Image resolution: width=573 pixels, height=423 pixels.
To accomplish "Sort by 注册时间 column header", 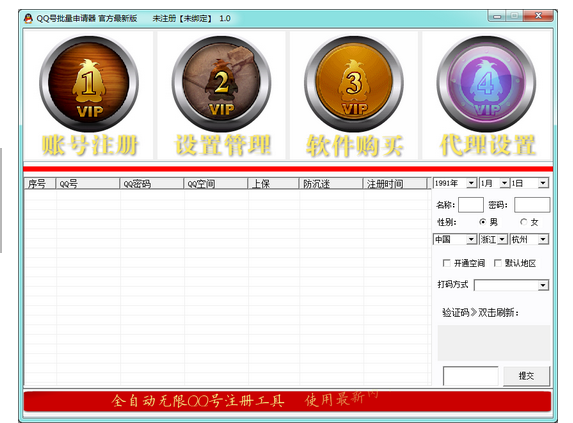I will 395,184.
